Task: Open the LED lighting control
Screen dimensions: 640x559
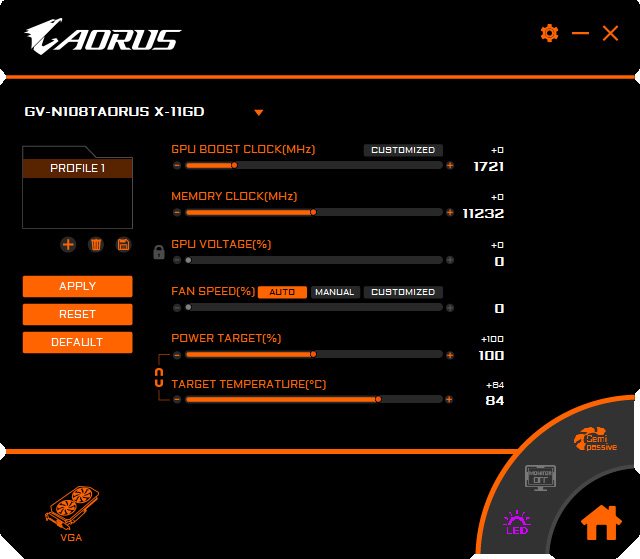Action: [x=517, y=523]
